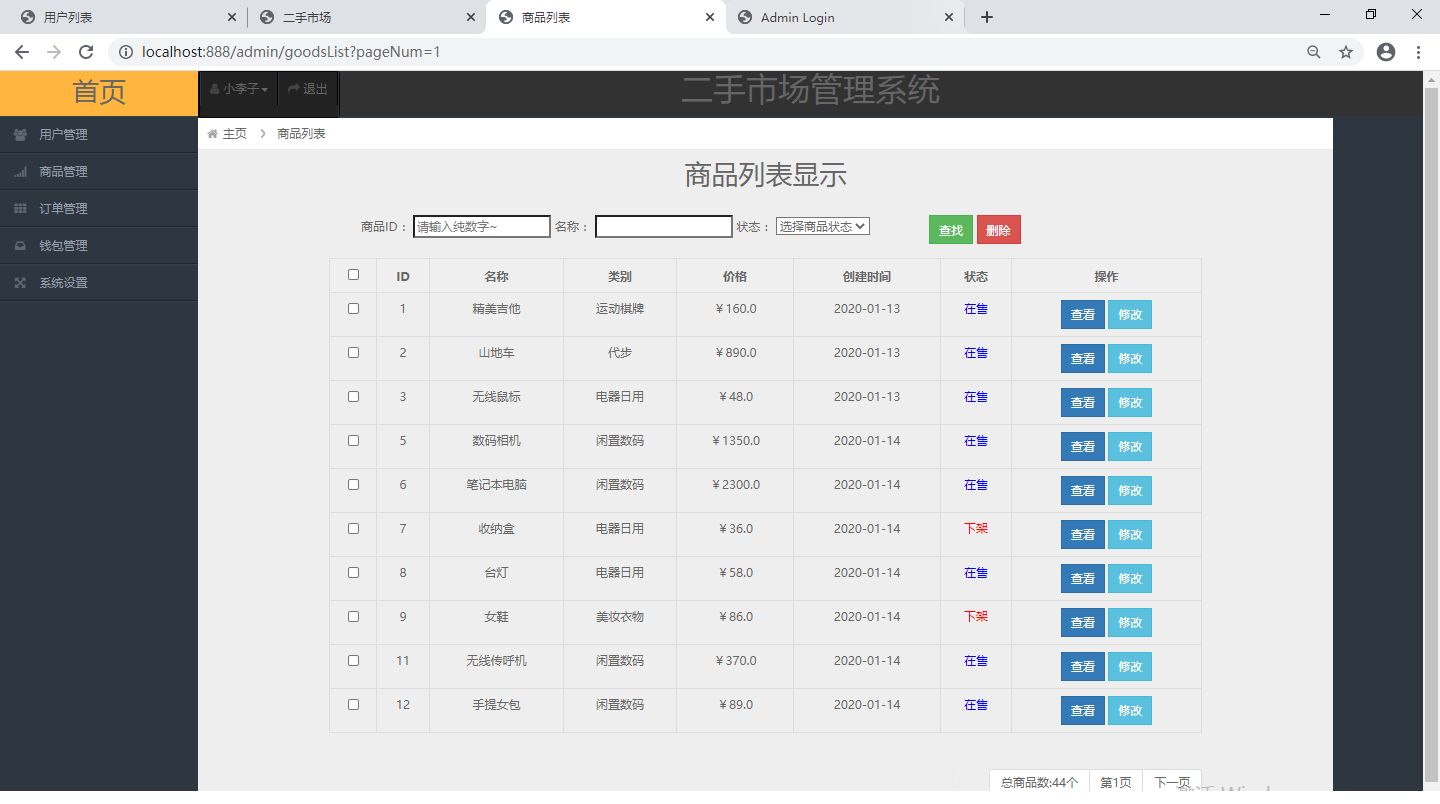The width and height of the screenshot is (1440, 804).
Task: Click the 钱包管理 wallet icon
Action: click(x=18, y=244)
